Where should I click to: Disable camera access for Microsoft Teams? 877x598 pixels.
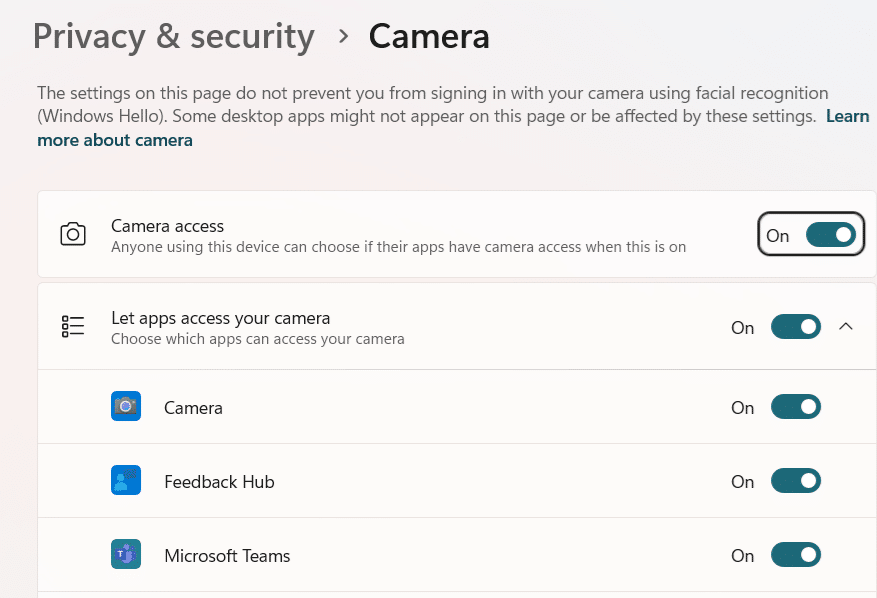point(795,555)
